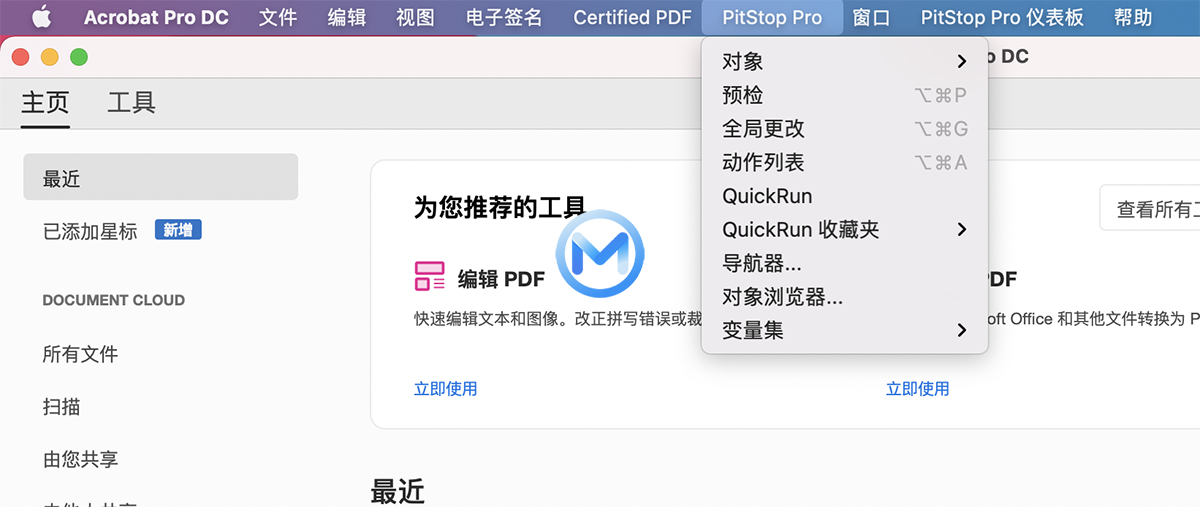Open the 电子签名 menu
The width and height of the screenshot is (1200, 507).
(504, 17)
